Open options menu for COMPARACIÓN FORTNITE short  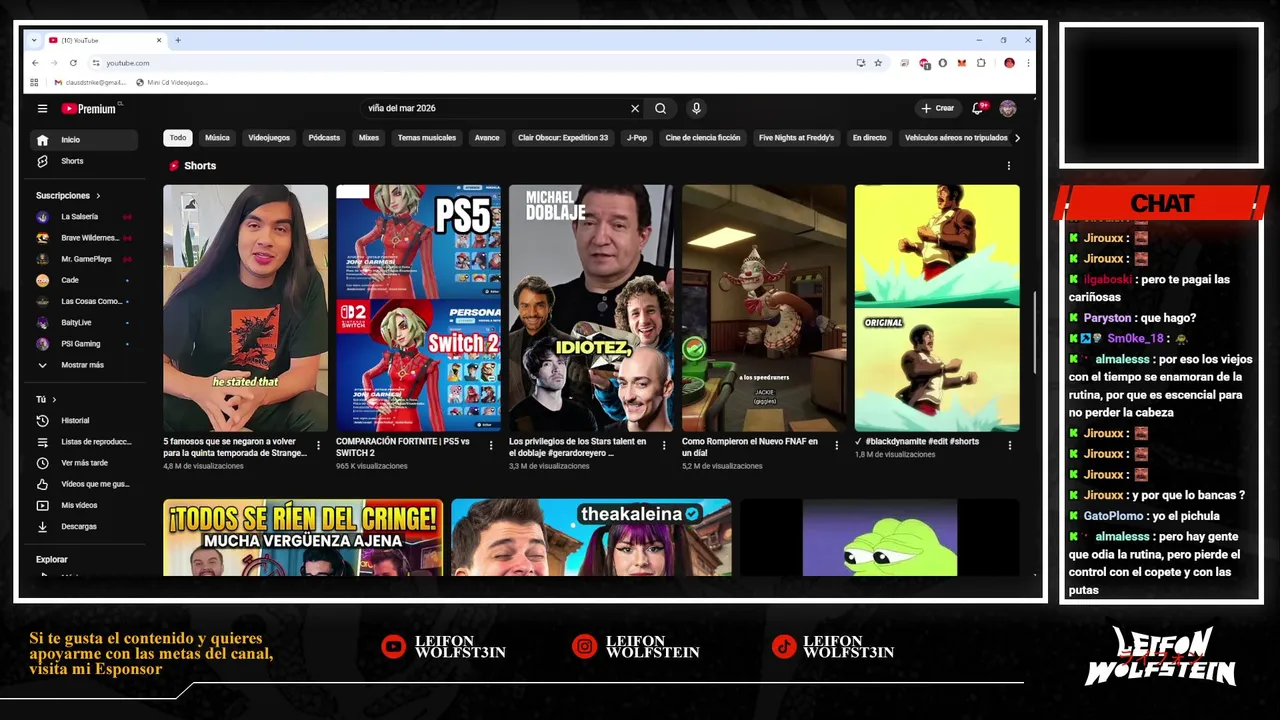pyautogui.click(x=491, y=446)
